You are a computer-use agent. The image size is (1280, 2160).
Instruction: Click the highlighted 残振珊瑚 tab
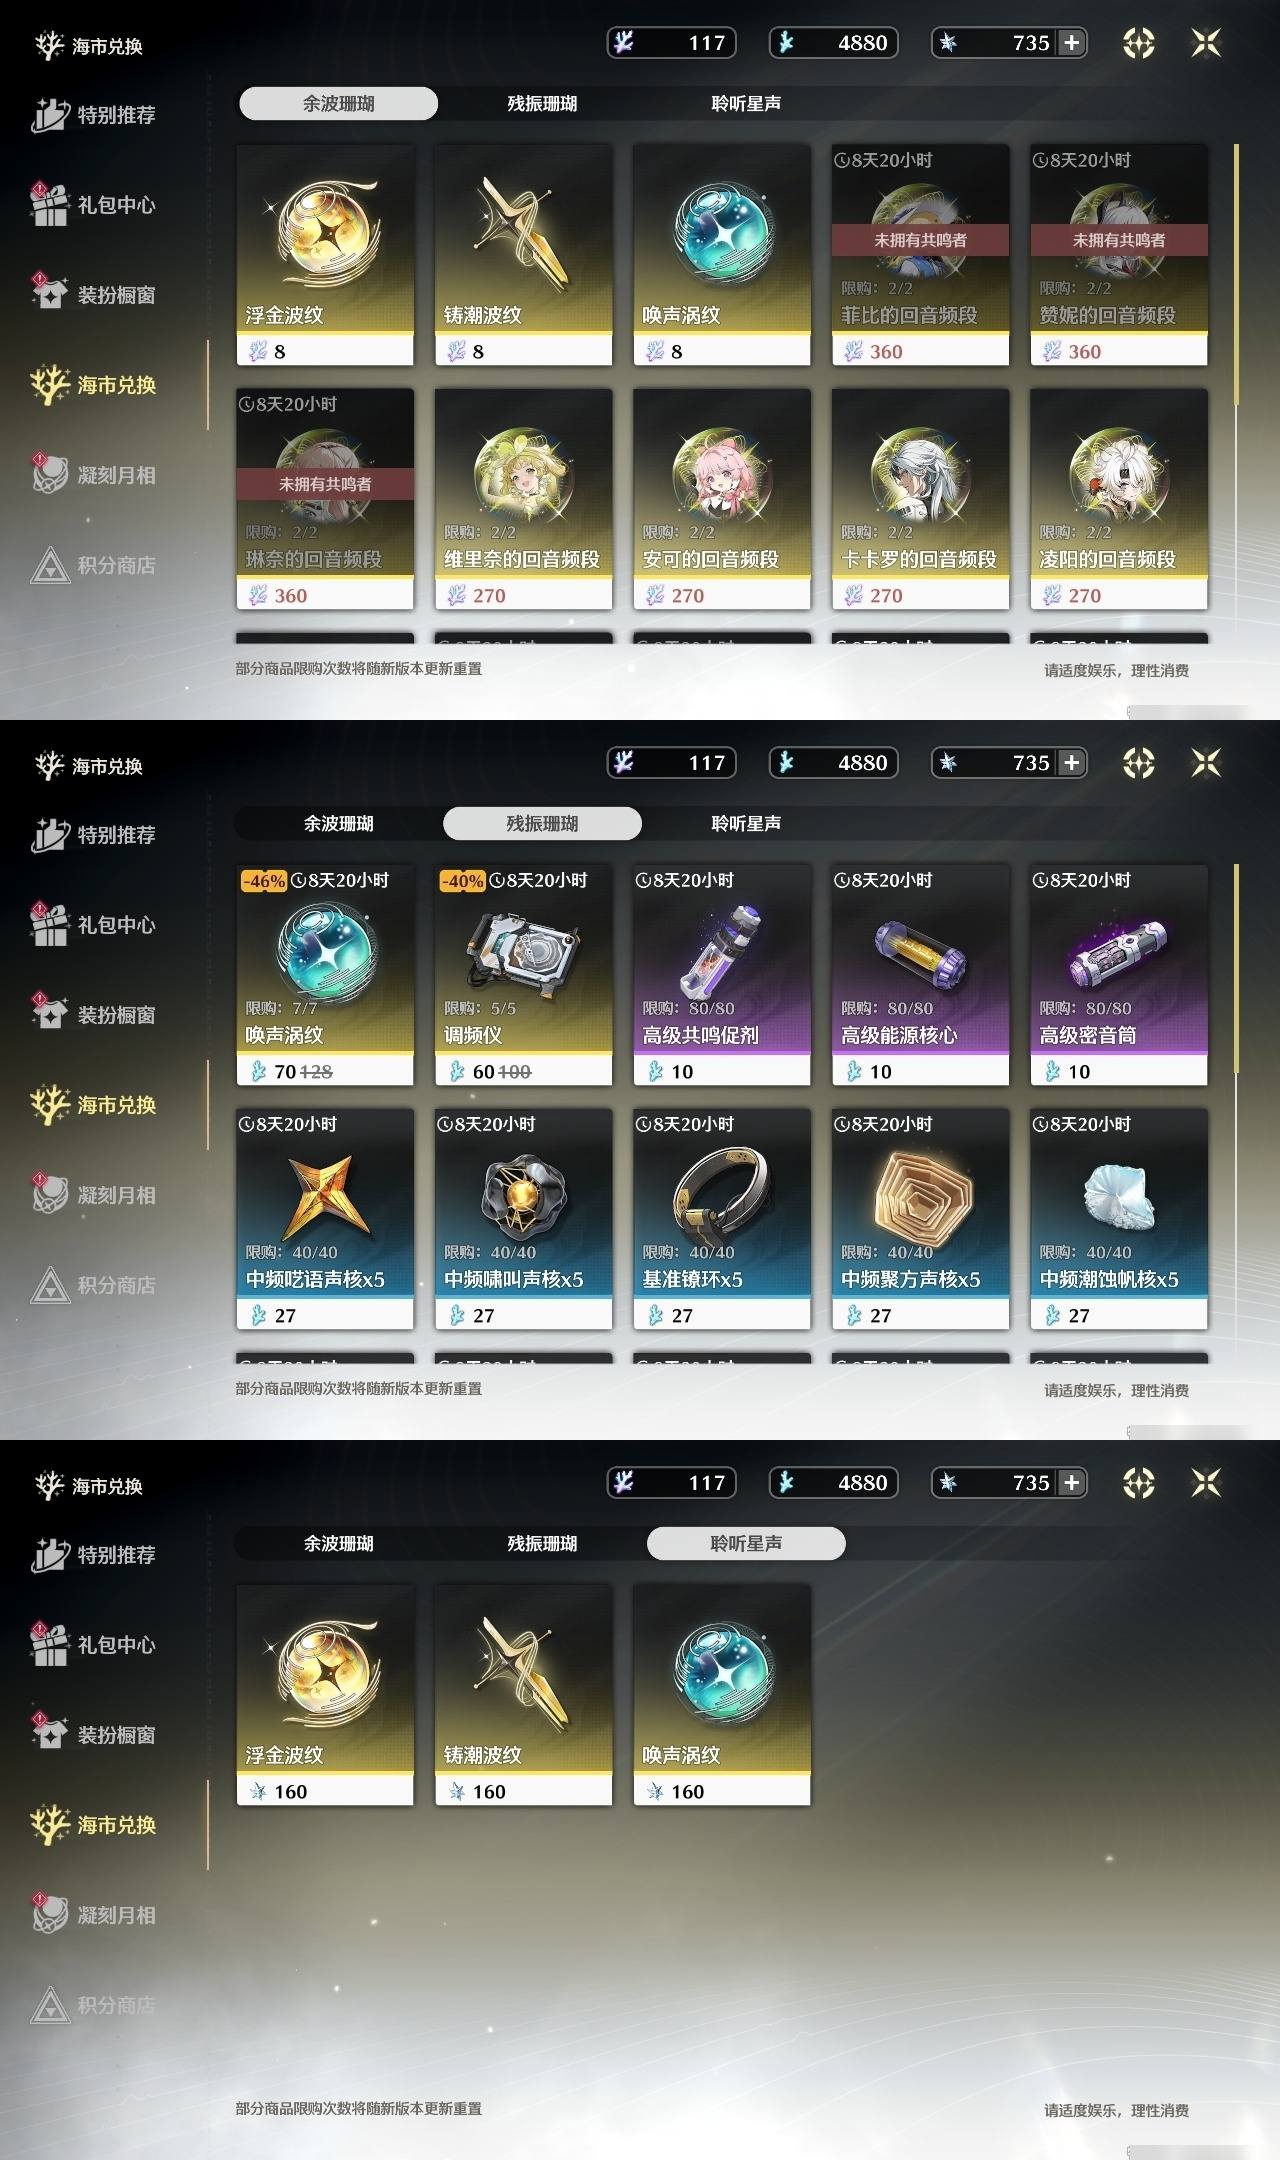point(542,823)
